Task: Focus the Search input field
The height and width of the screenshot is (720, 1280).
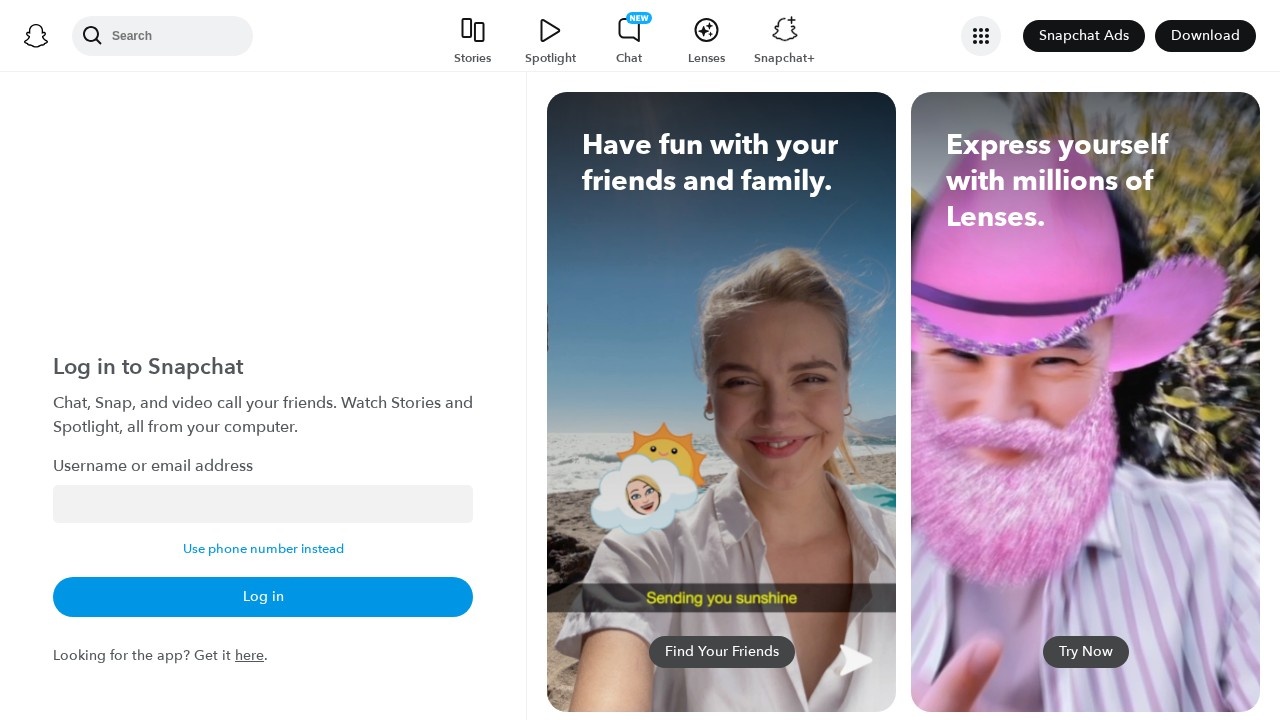Action: pos(162,36)
